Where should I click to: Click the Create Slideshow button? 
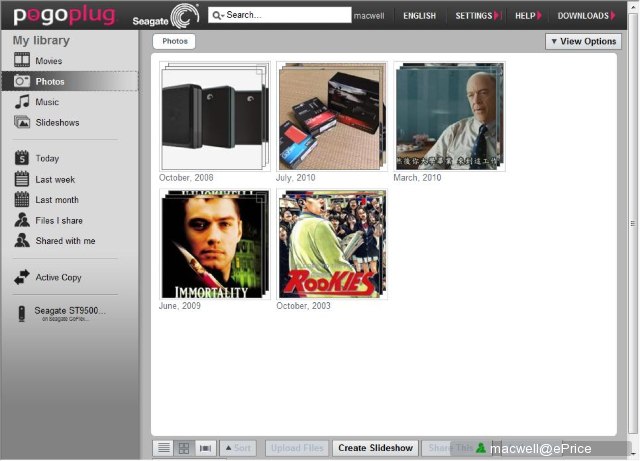[x=376, y=448]
